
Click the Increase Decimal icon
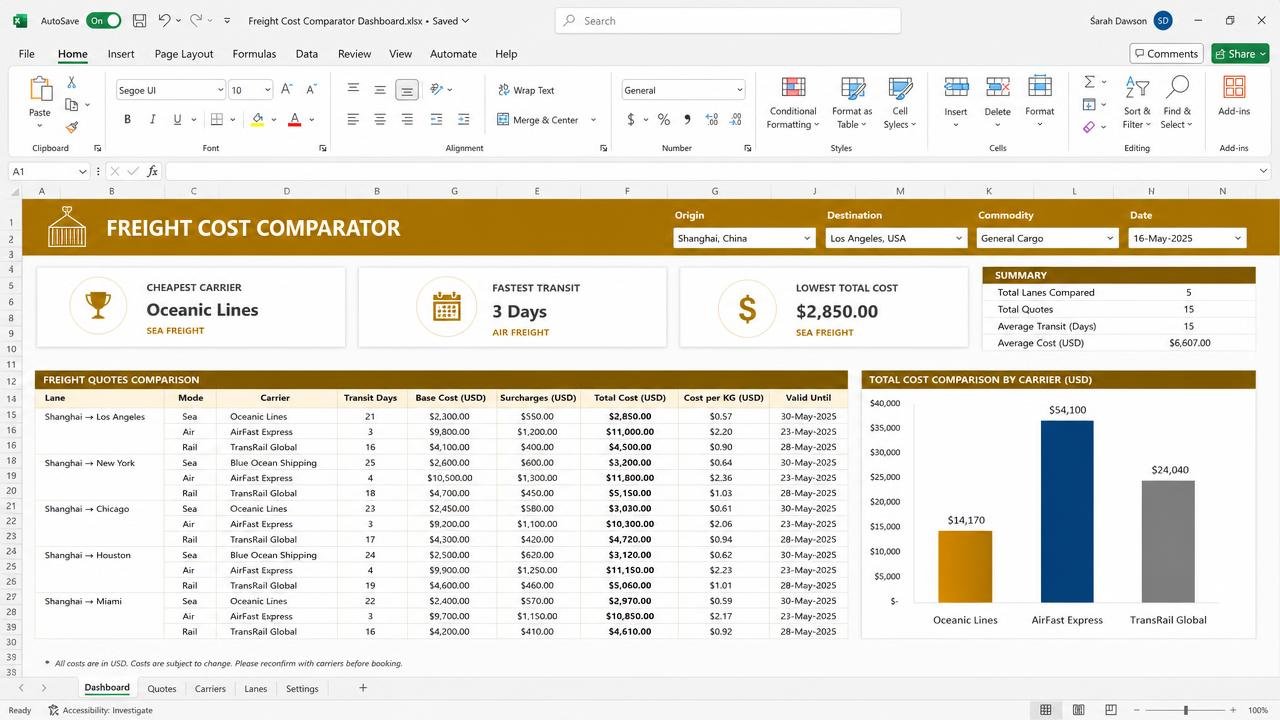pos(712,119)
